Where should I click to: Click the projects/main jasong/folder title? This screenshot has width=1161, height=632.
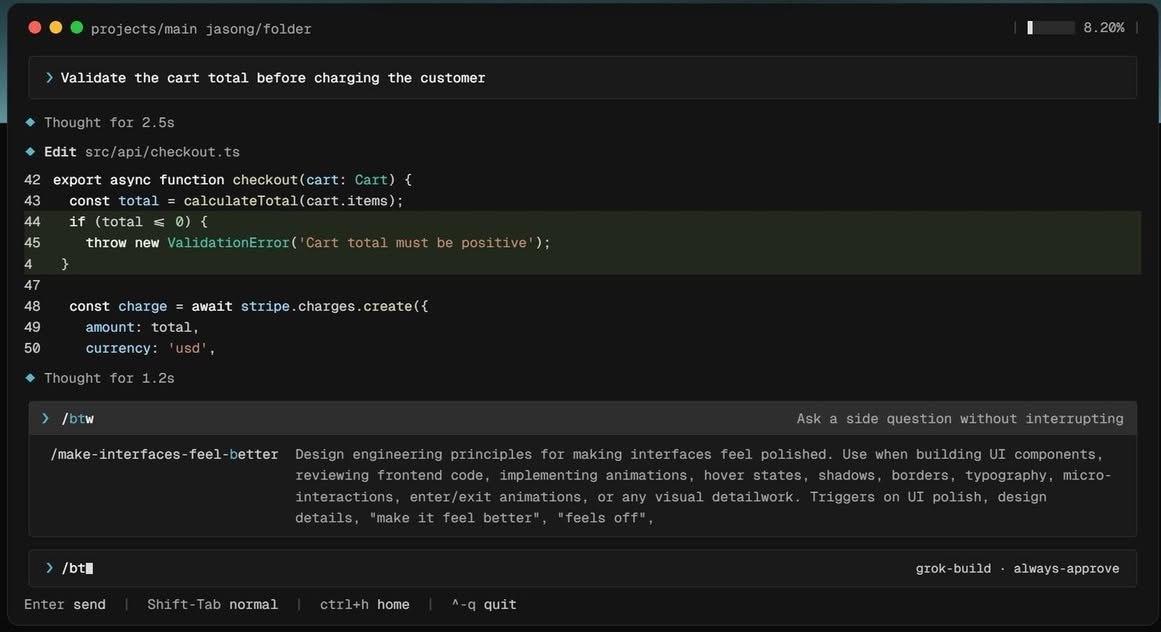pos(201,29)
